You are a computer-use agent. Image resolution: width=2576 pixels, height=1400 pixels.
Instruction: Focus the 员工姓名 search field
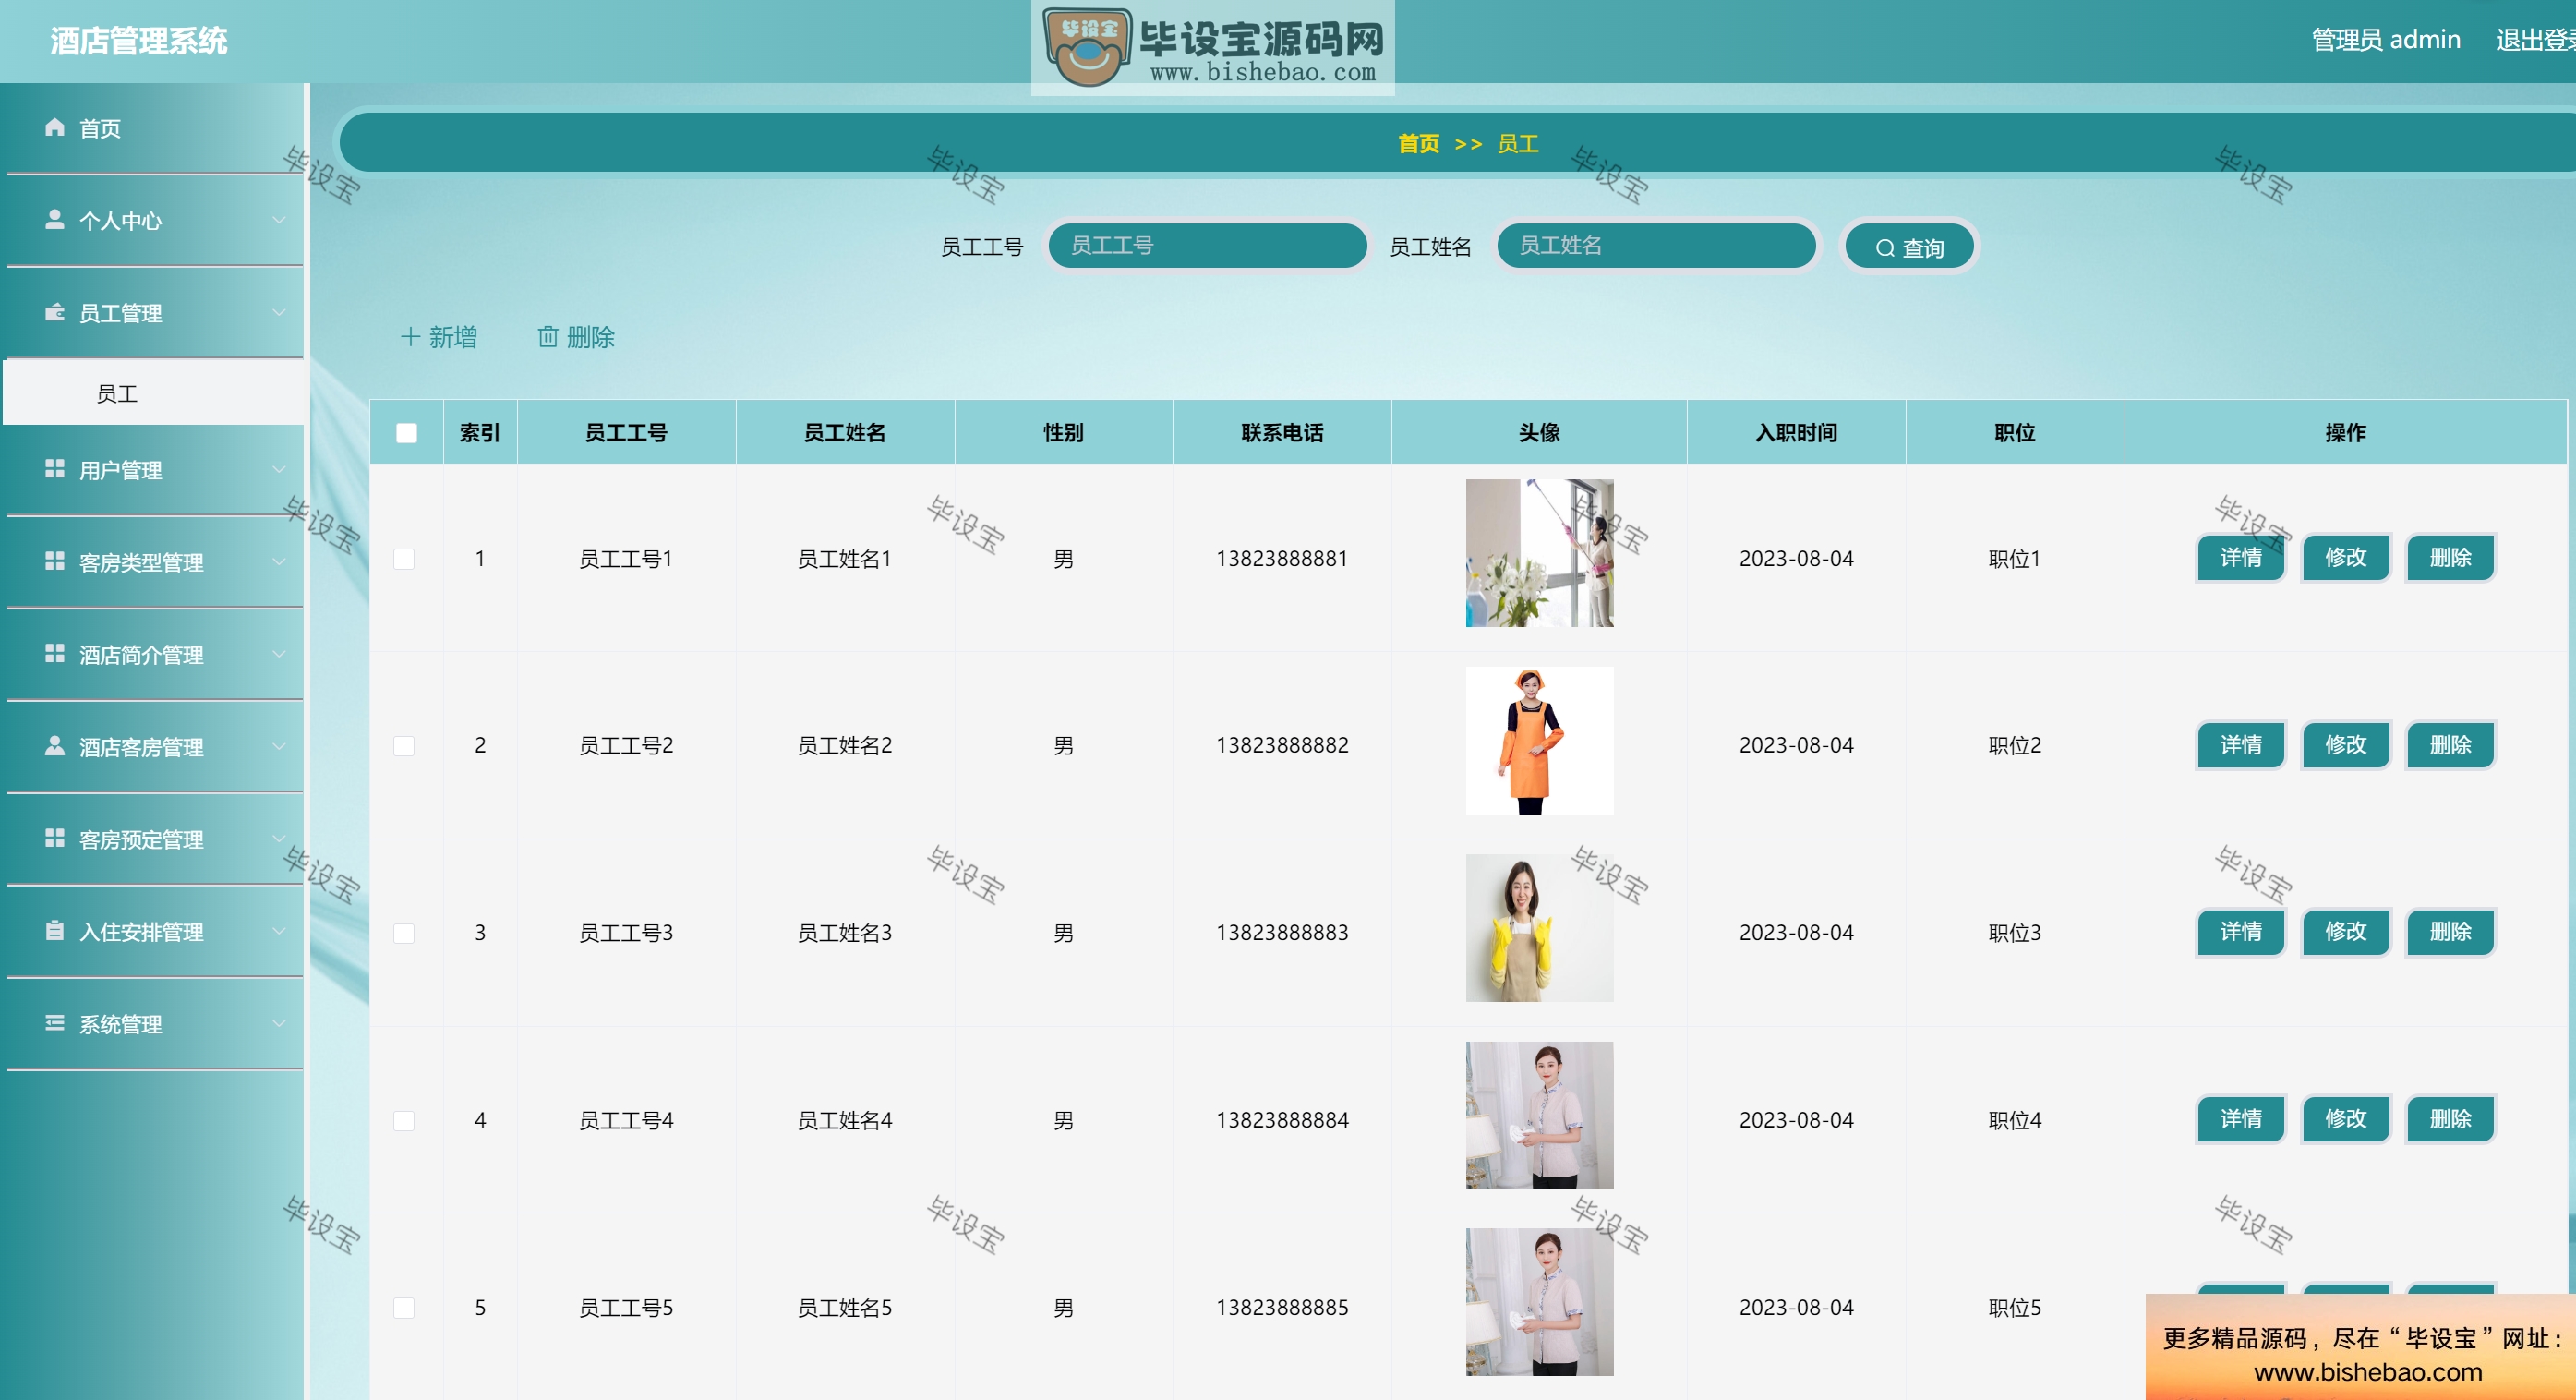(1655, 245)
